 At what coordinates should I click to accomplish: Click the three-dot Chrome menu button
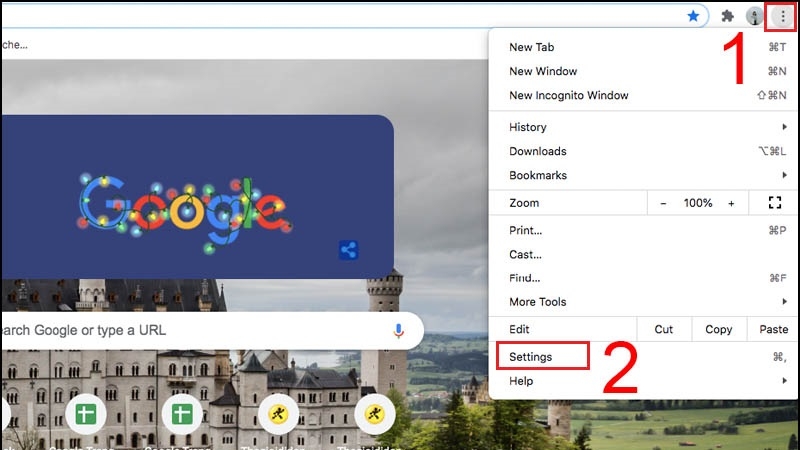[x=783, y=16]
